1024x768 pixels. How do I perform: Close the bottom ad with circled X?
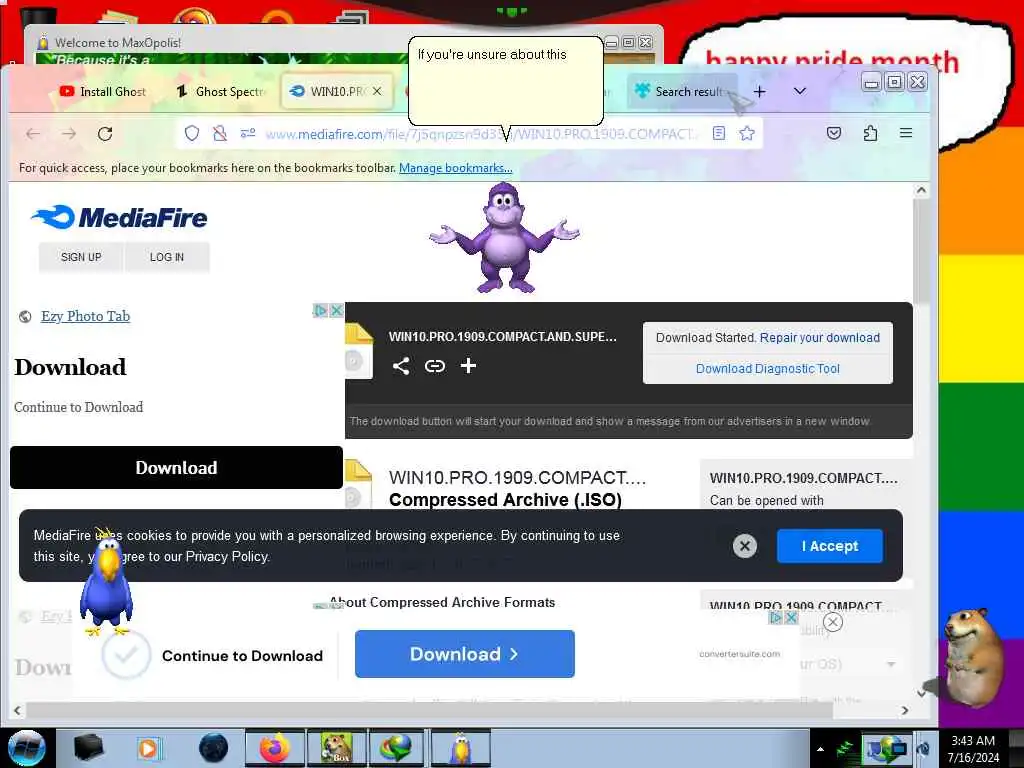[833, 622]
